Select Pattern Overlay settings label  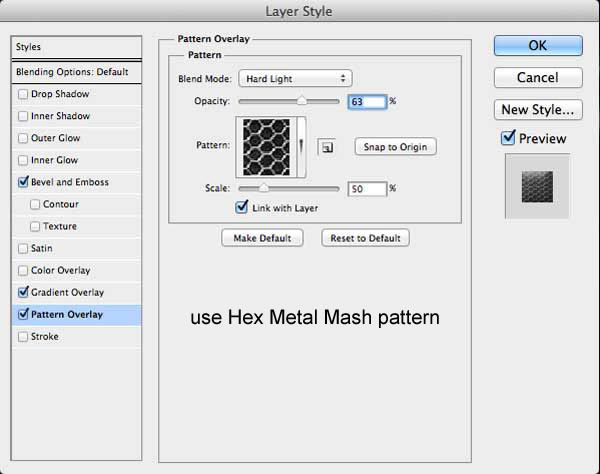coord(67,314)
